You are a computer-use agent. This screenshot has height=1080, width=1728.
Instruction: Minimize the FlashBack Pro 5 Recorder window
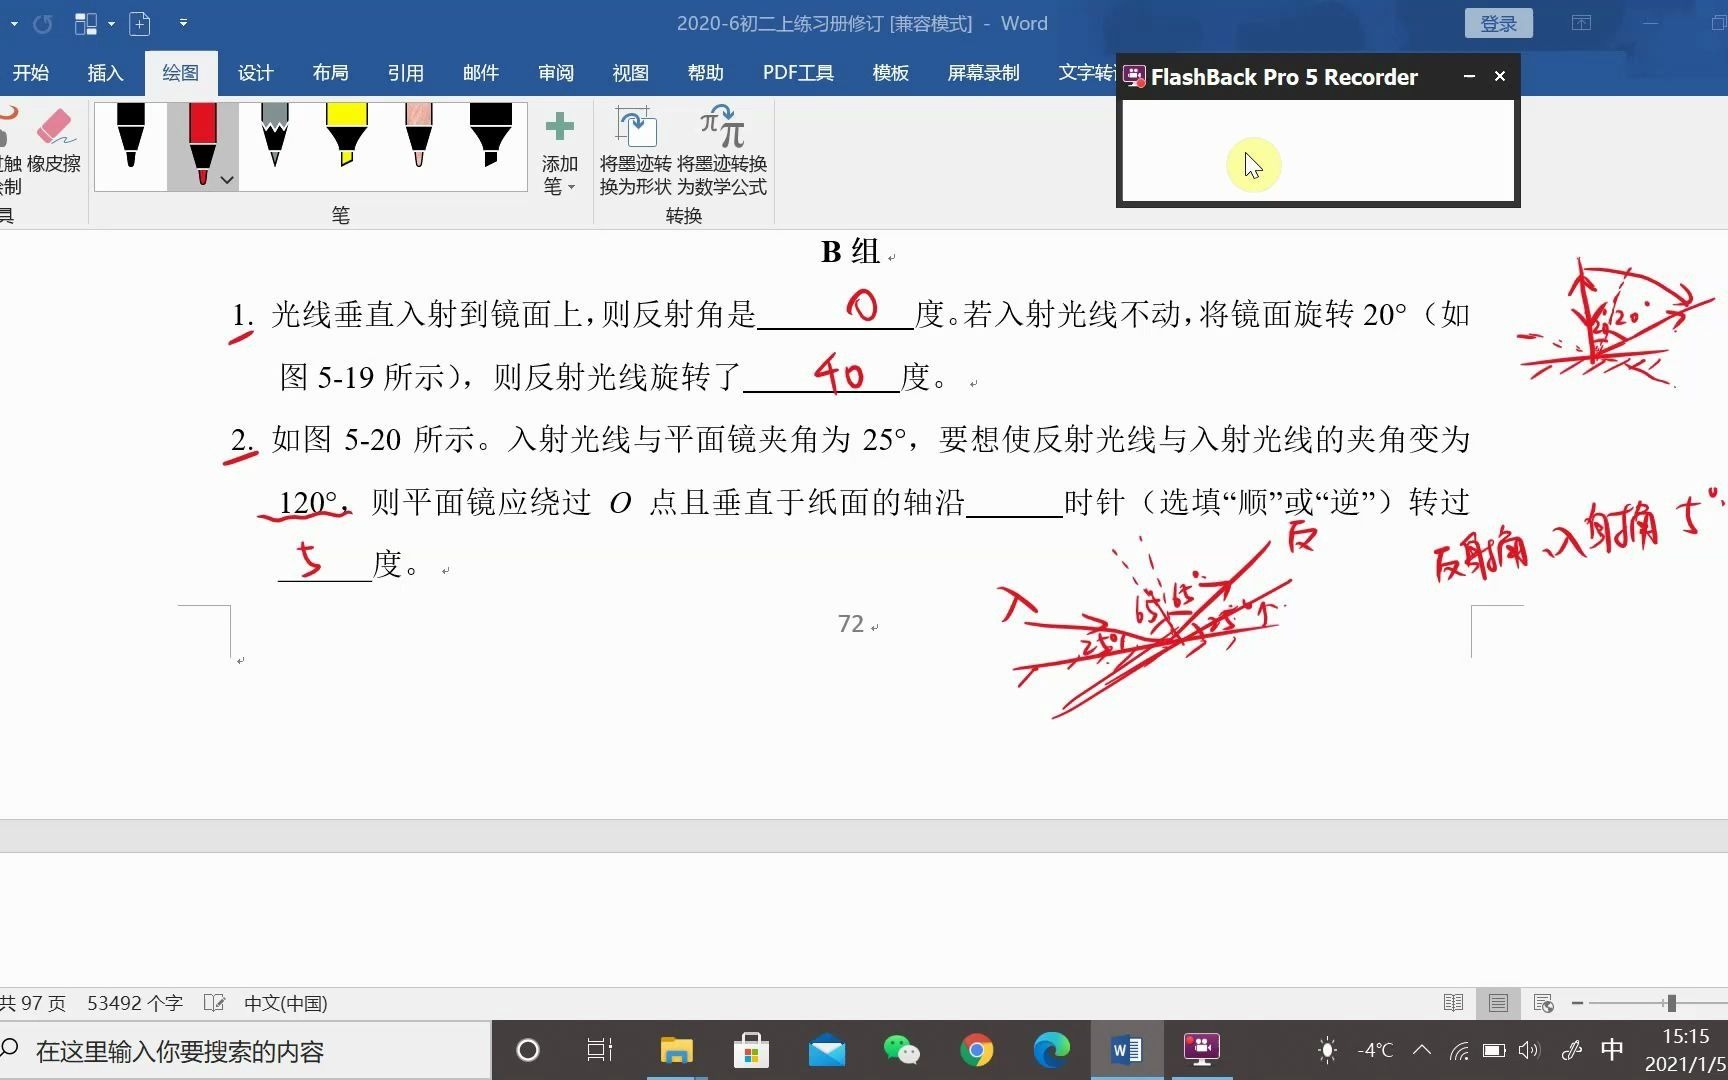(1469, 76)
